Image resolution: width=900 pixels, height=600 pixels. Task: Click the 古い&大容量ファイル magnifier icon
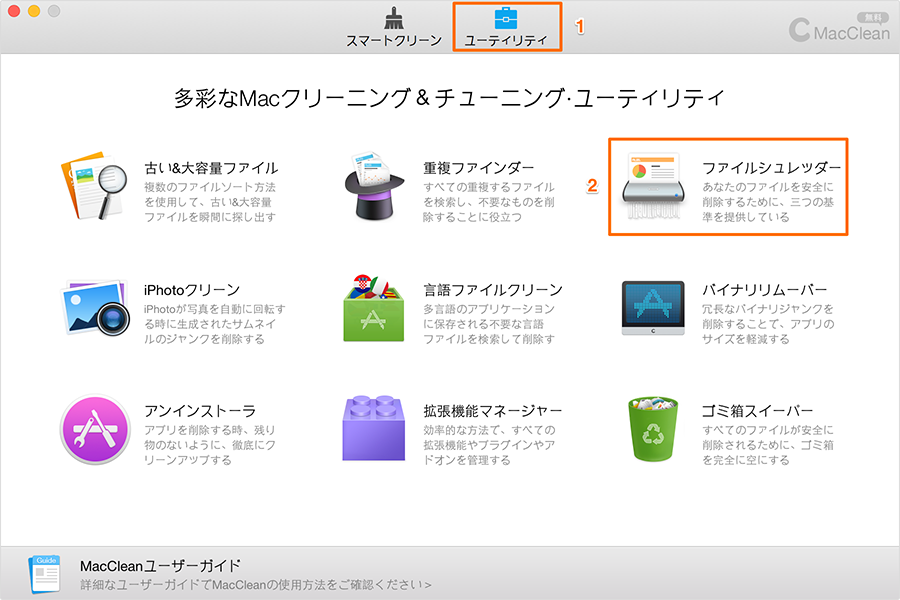pos(94,185)
